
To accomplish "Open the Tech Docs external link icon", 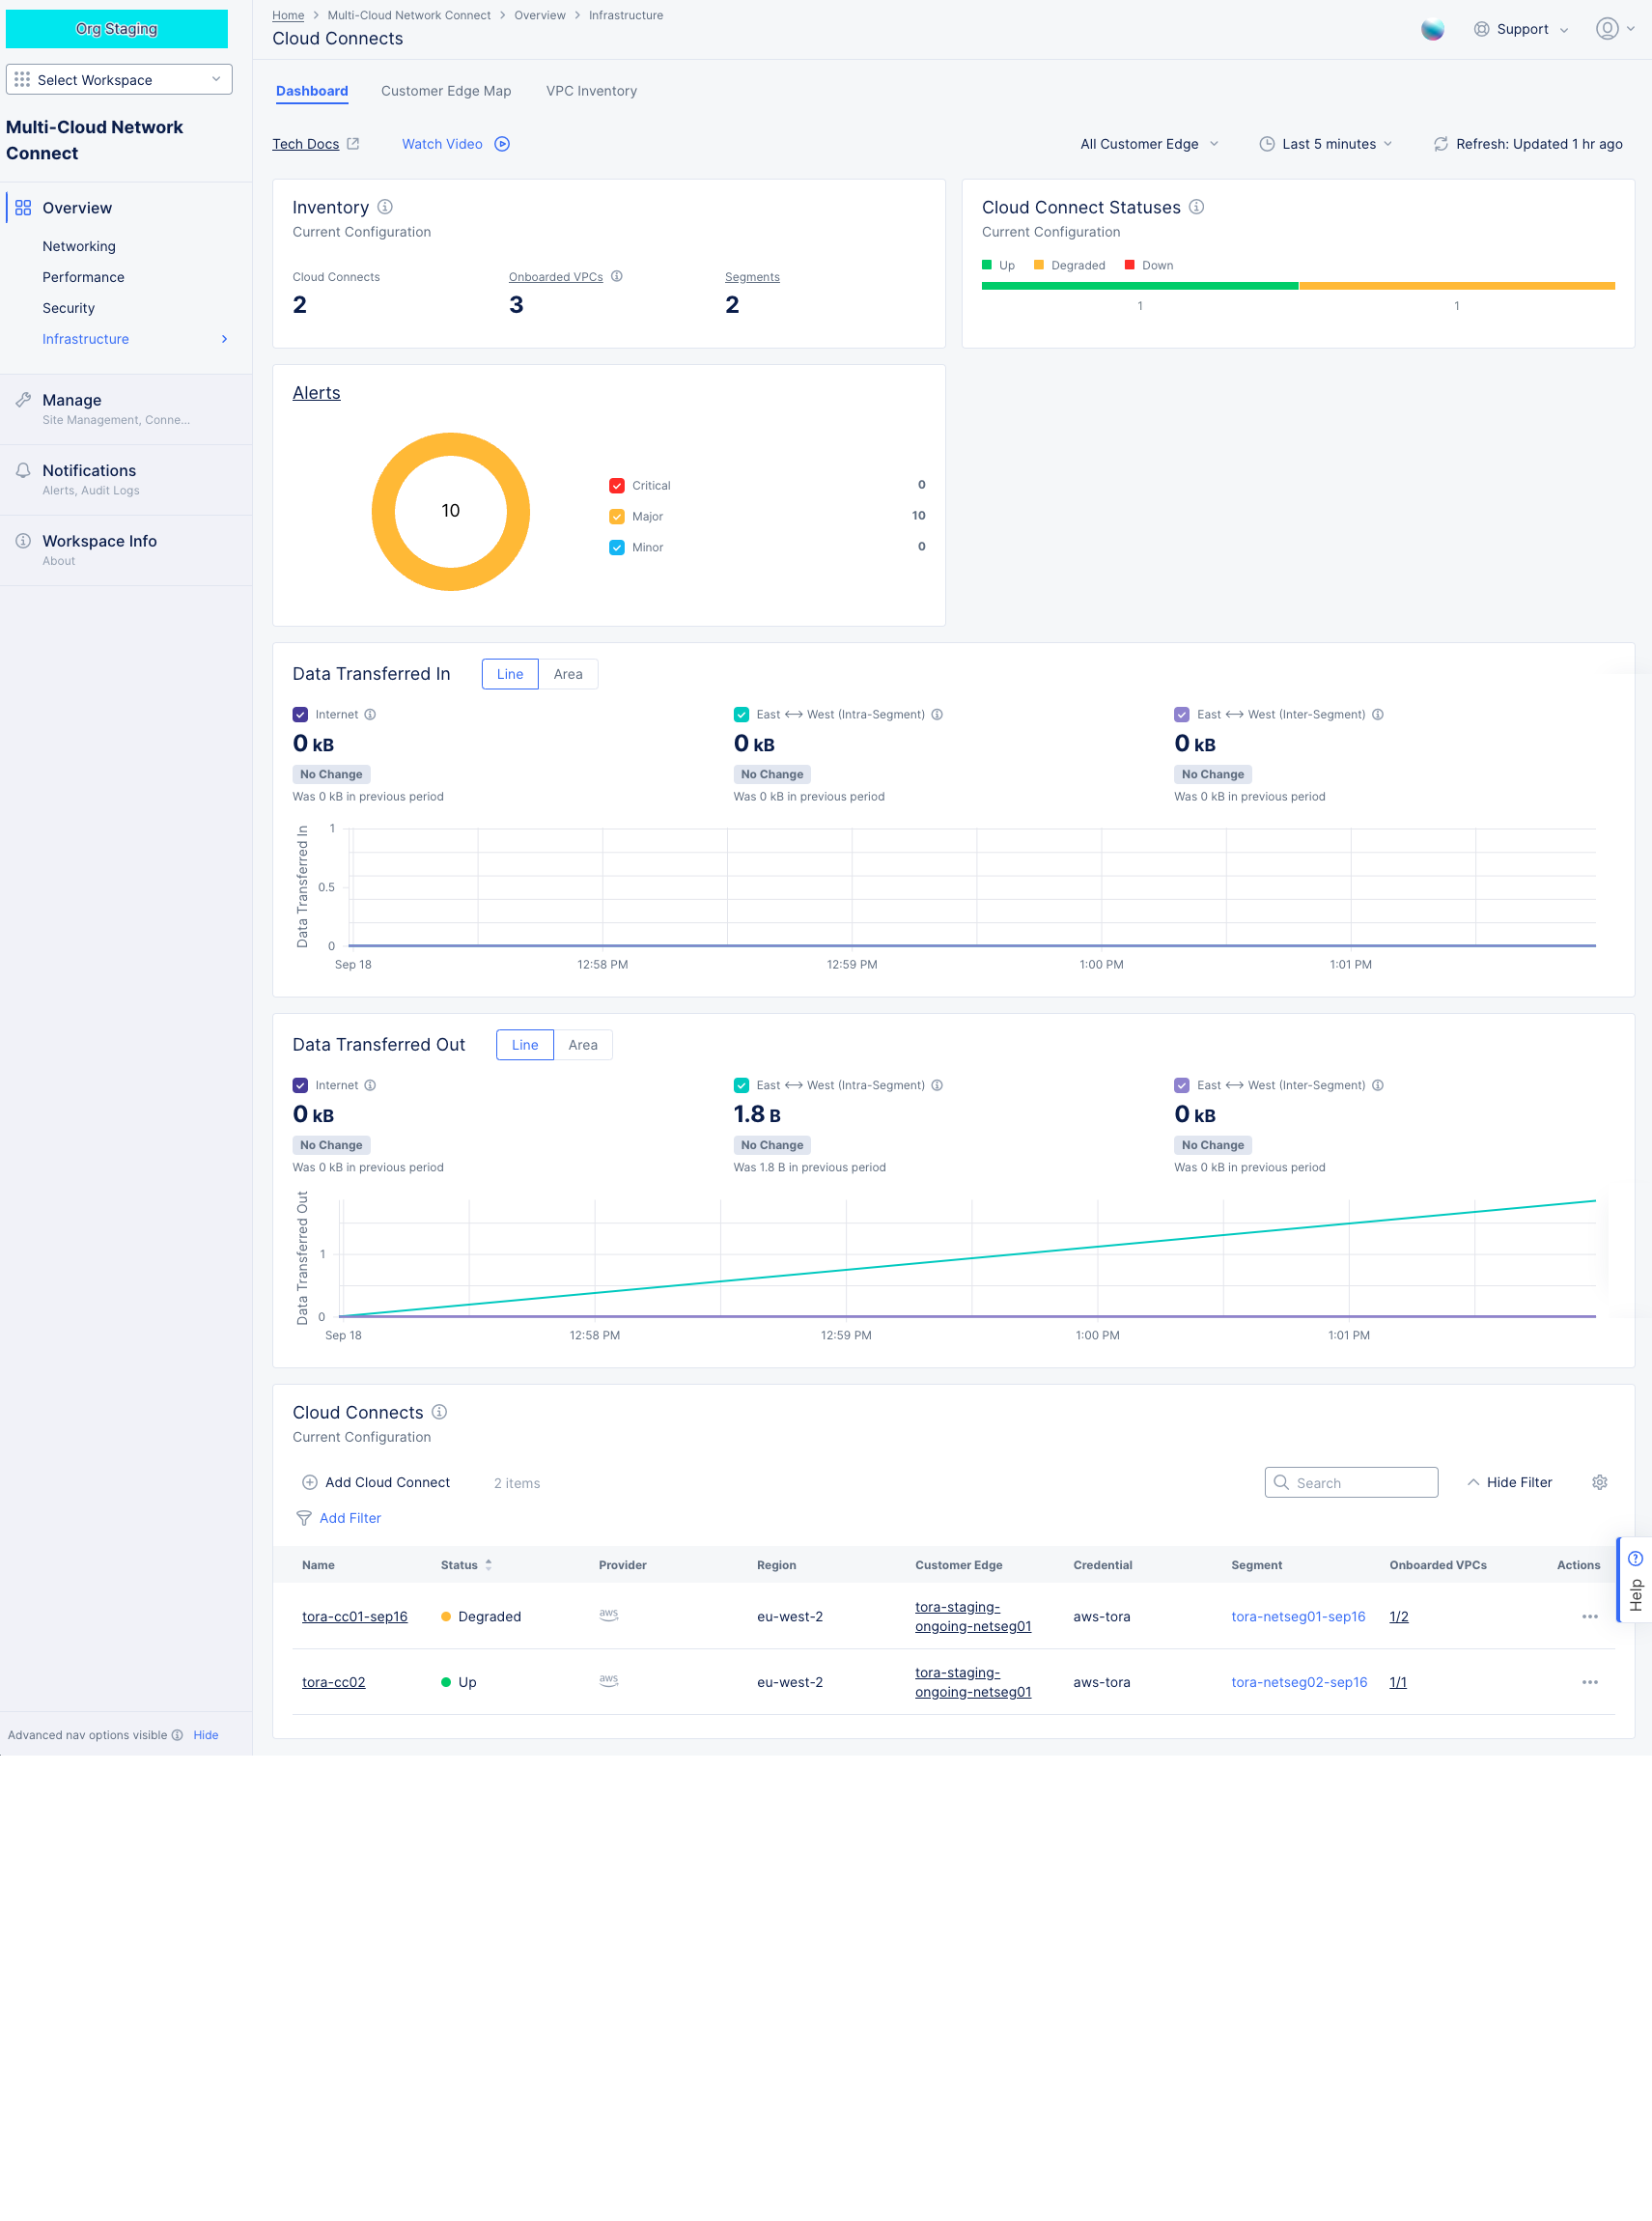I will click(x=352, y=143).
